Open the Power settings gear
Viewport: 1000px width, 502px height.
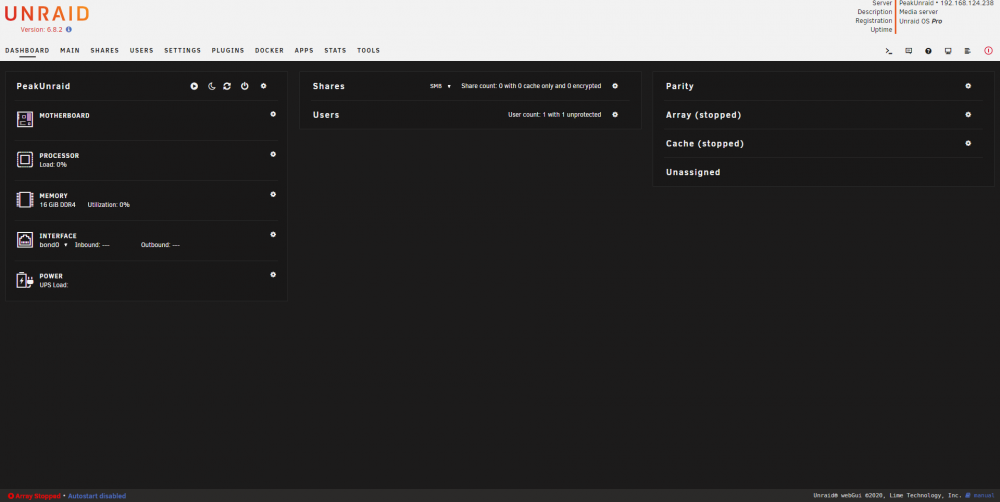(x=273, y=275)
